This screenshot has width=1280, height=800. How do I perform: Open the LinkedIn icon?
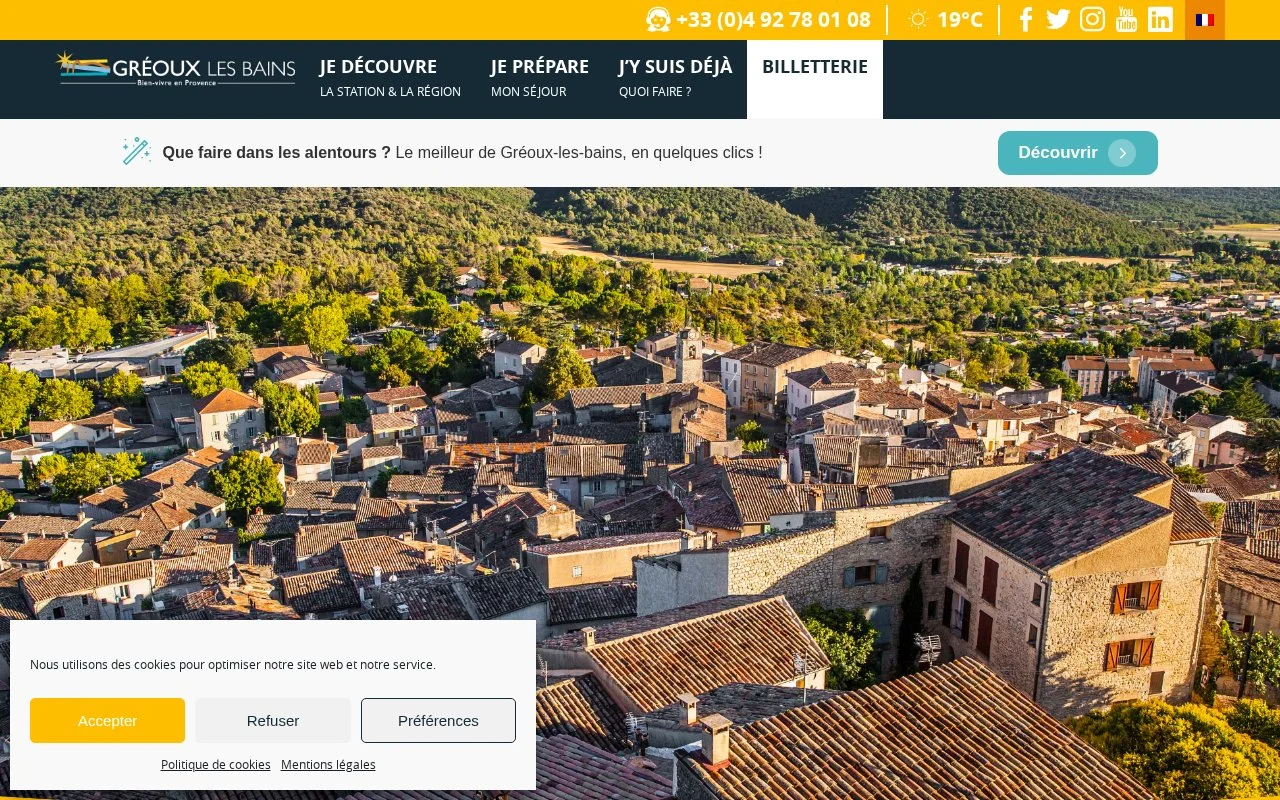click(1160, 20)
